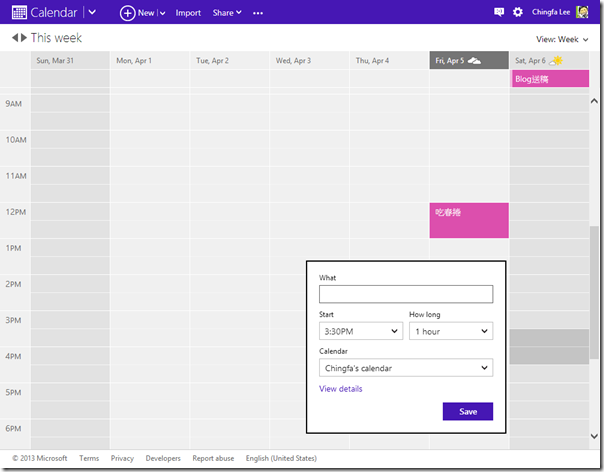604x472 pixels.
Task: Click the Chingfa Lee account name
Action: click(551, 12)
